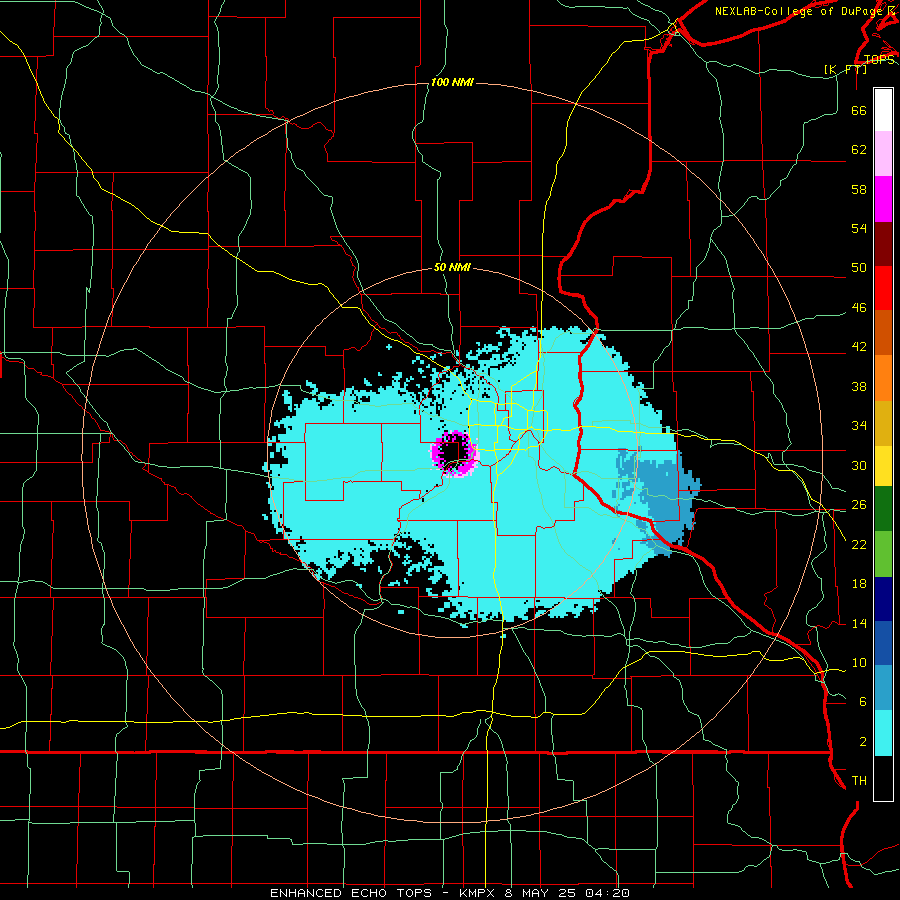Viewport: 900px width, 900px height.
Task: Click the 100 NMI range ring label
Action: (452, 83)
